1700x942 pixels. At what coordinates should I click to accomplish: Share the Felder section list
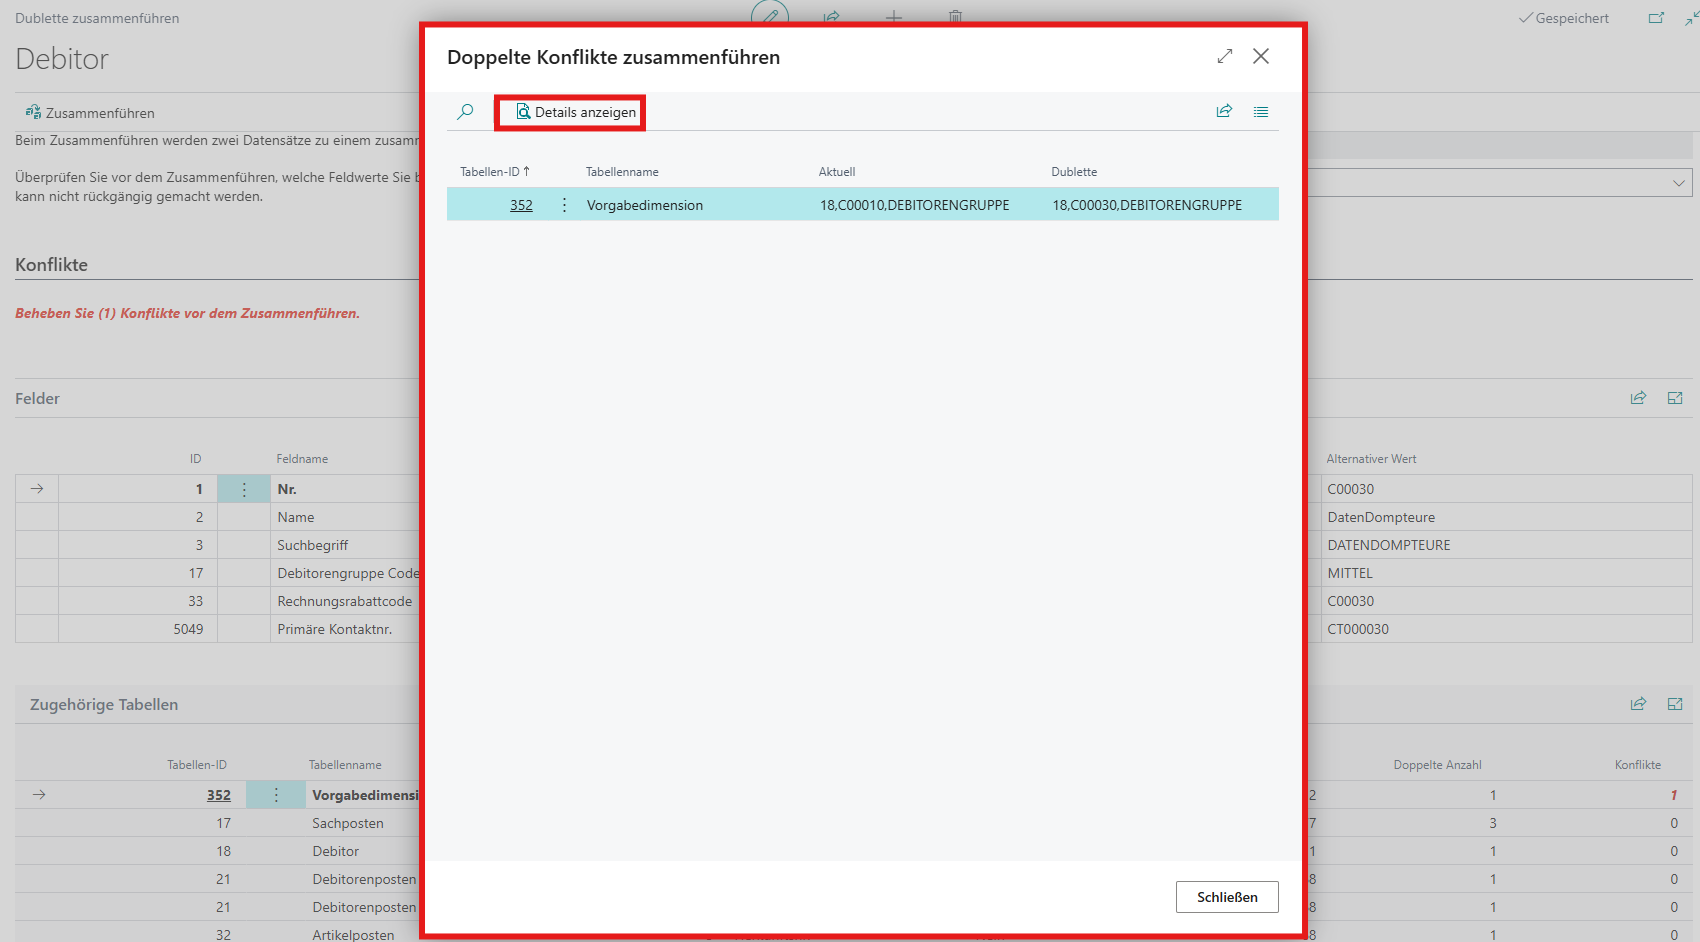[1638, 398]
